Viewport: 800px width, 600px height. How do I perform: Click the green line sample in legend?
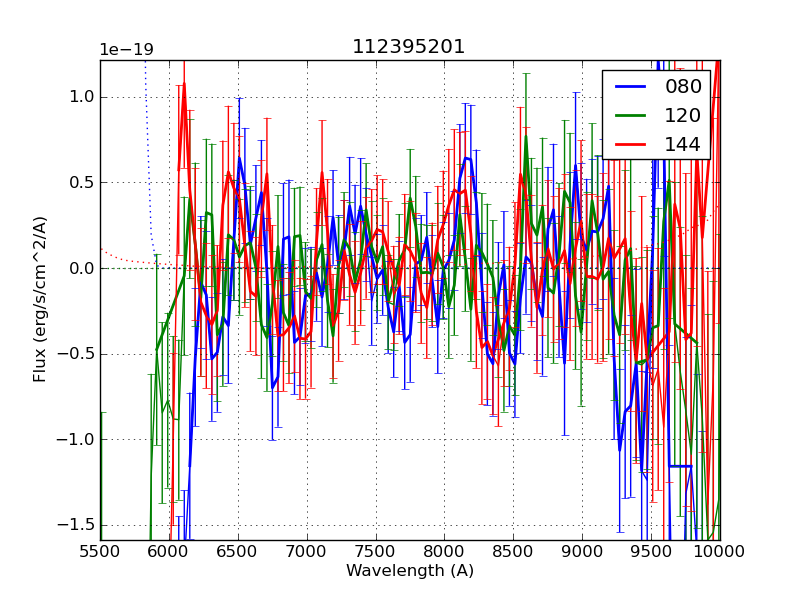tap(630, 116)
